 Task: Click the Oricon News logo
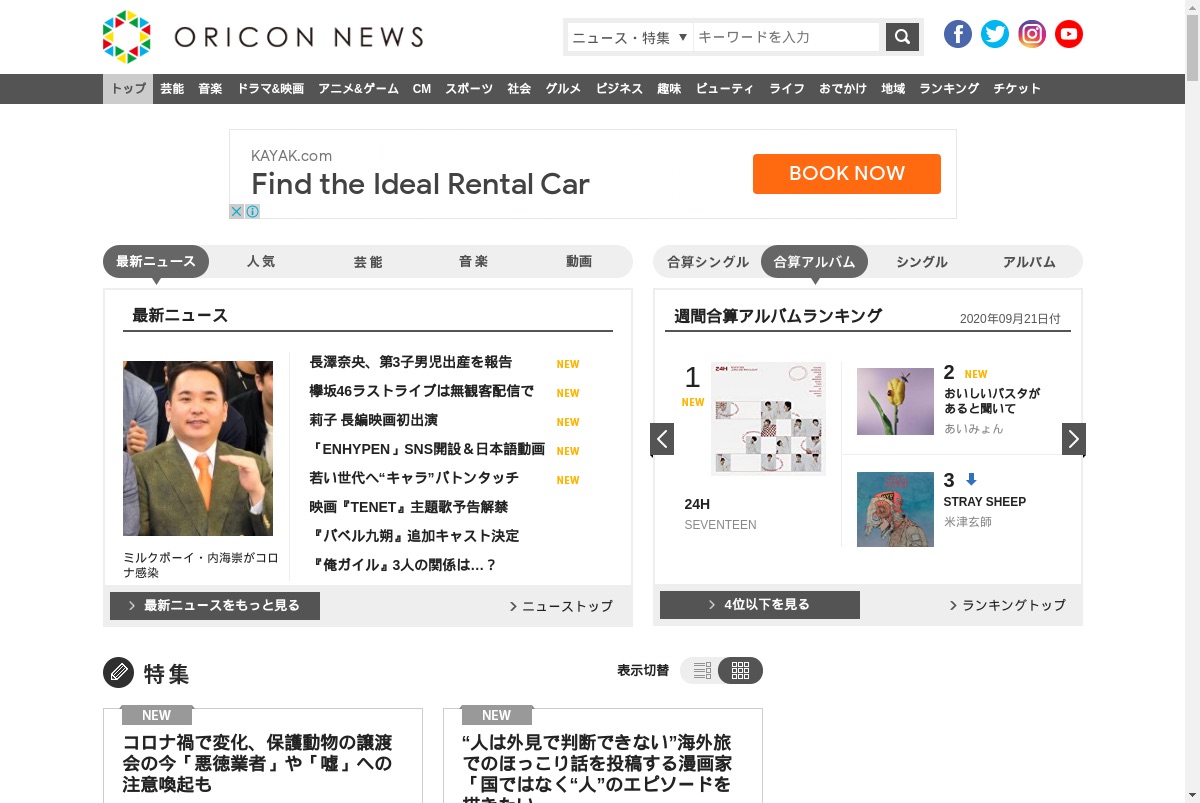tap(263, 37)
